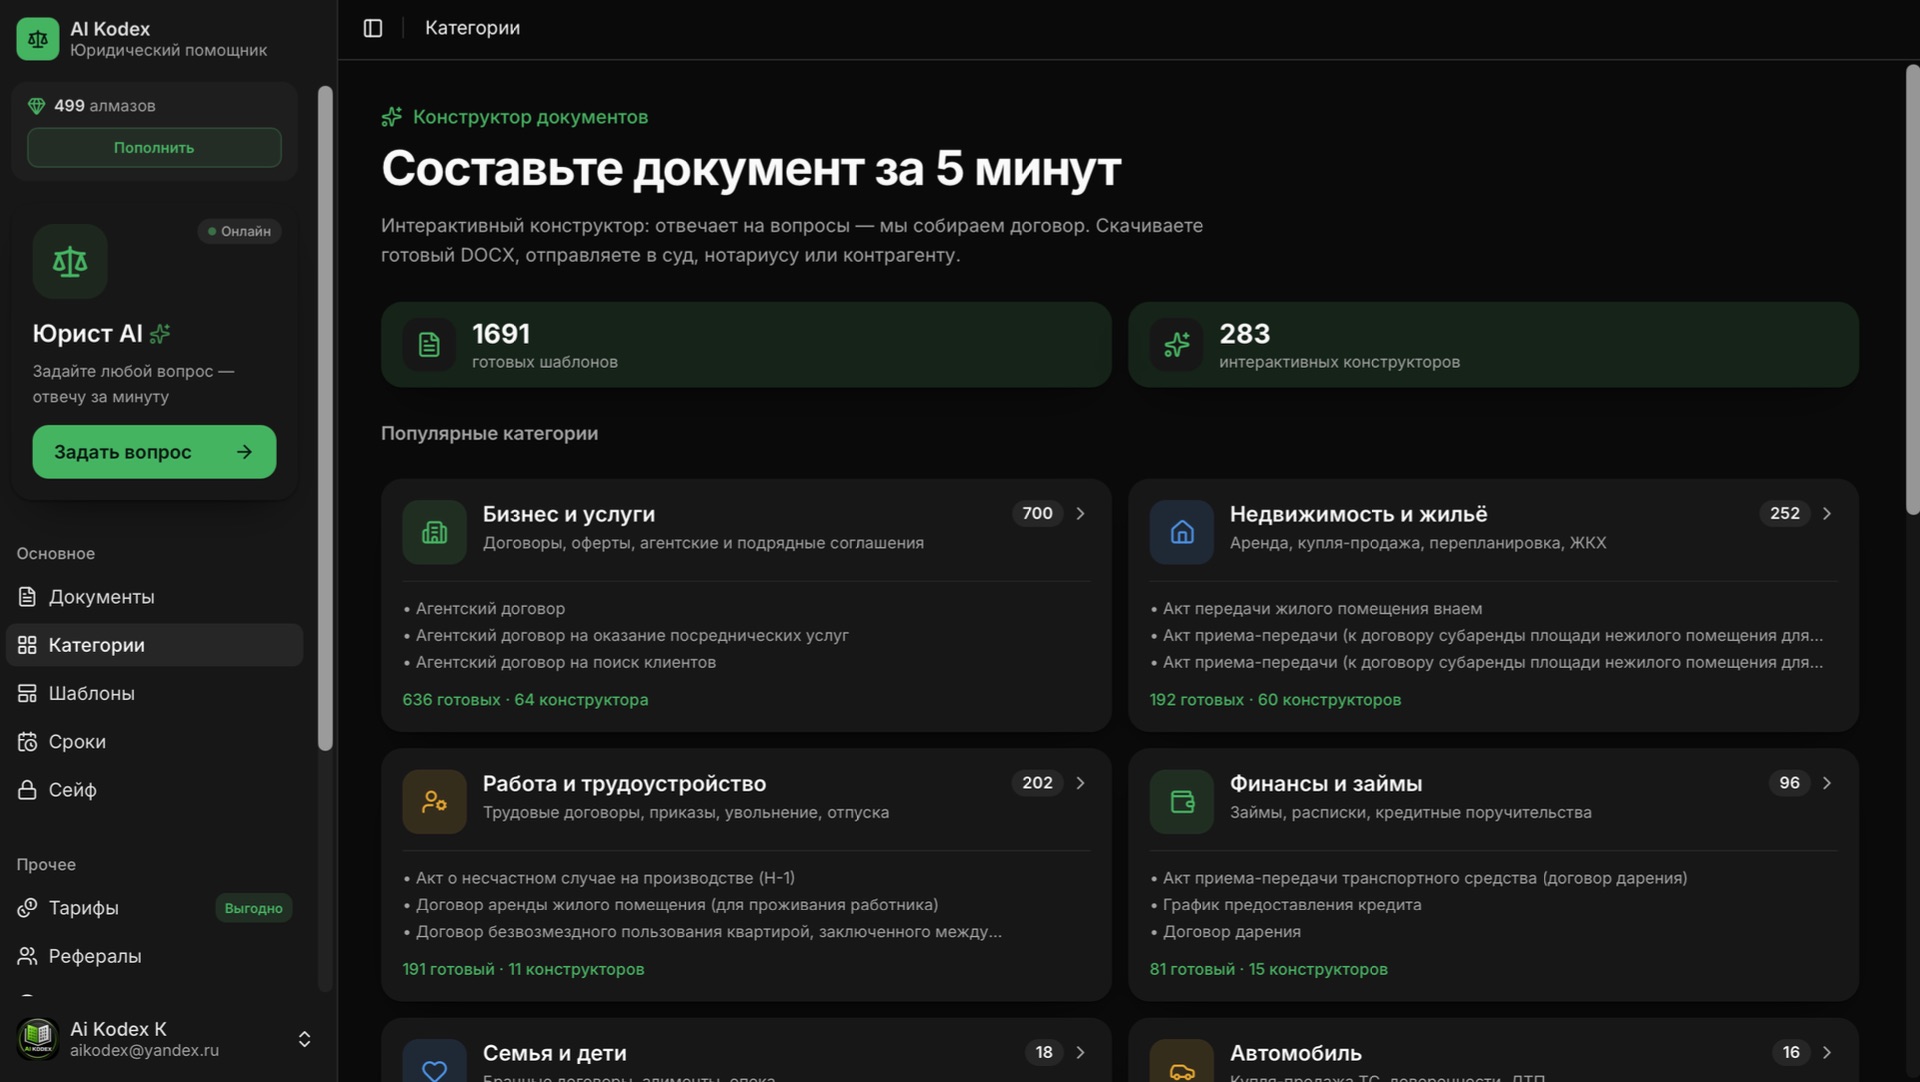The width and height of the screenshot is (1920, 1082).
Task: Open Агентский договор на поиск клиентов
Action: tap(566, 662)
